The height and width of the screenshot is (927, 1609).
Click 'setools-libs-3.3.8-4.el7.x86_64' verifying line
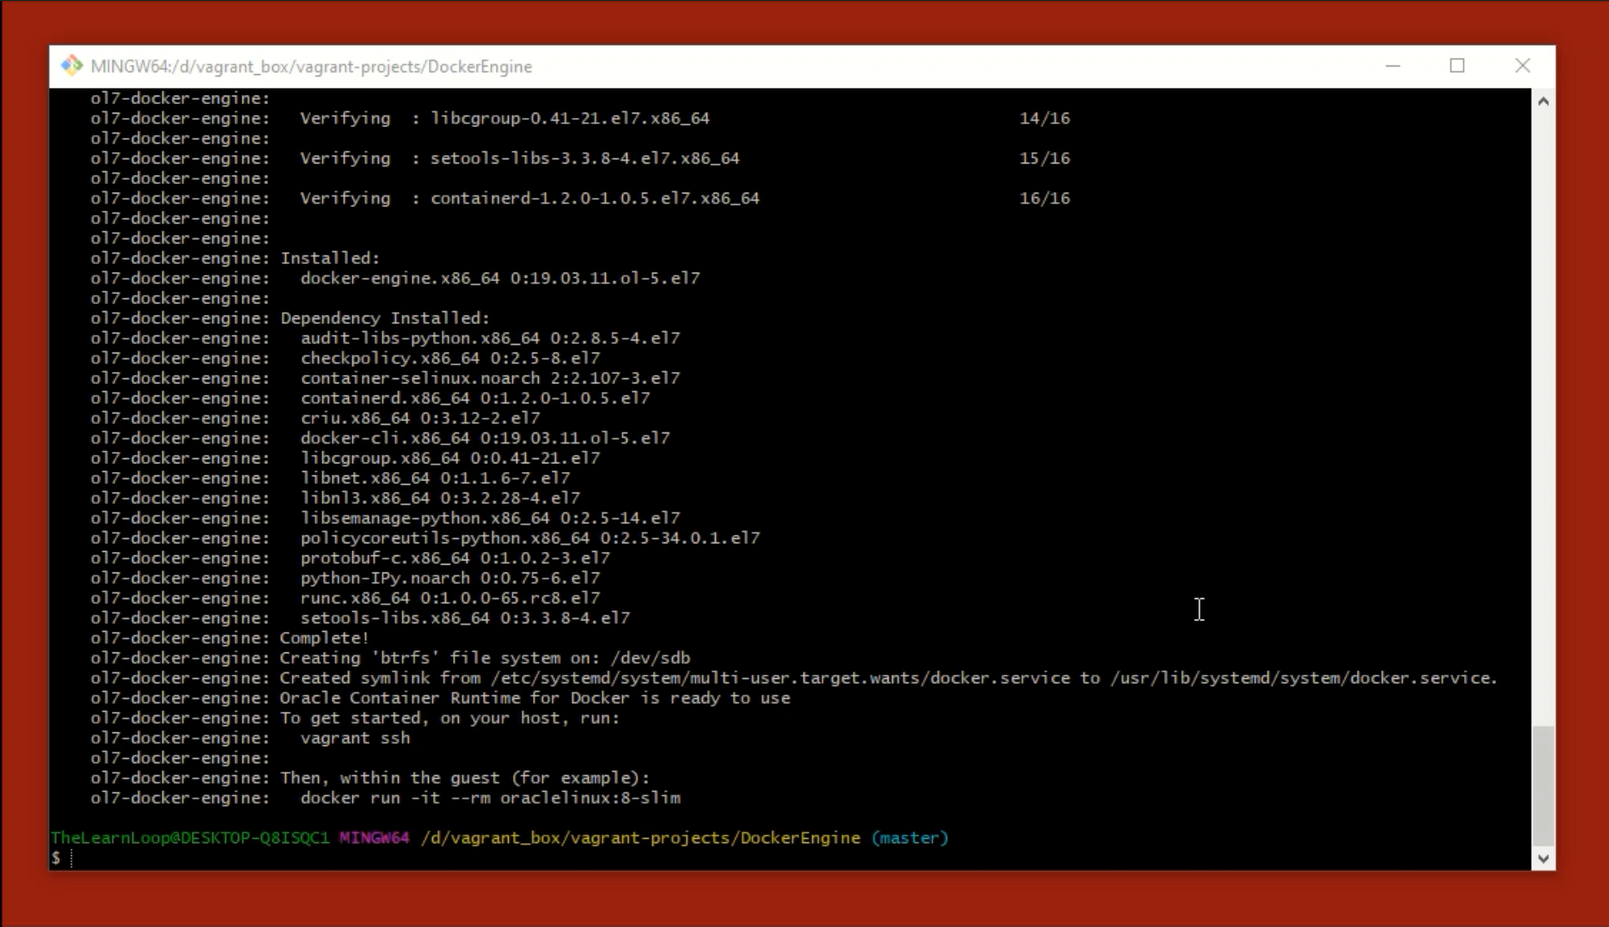(x=585, y=158)
